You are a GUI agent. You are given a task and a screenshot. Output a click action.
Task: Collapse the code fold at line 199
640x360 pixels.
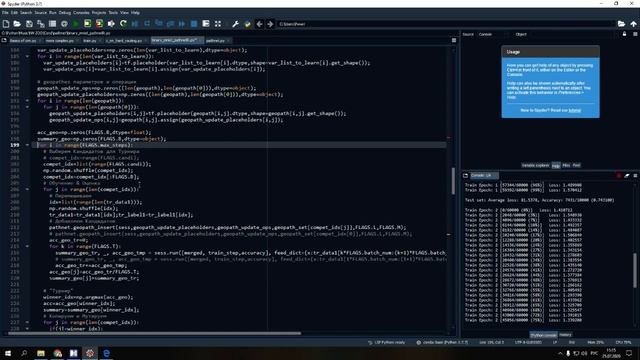[x=27, y=145]
